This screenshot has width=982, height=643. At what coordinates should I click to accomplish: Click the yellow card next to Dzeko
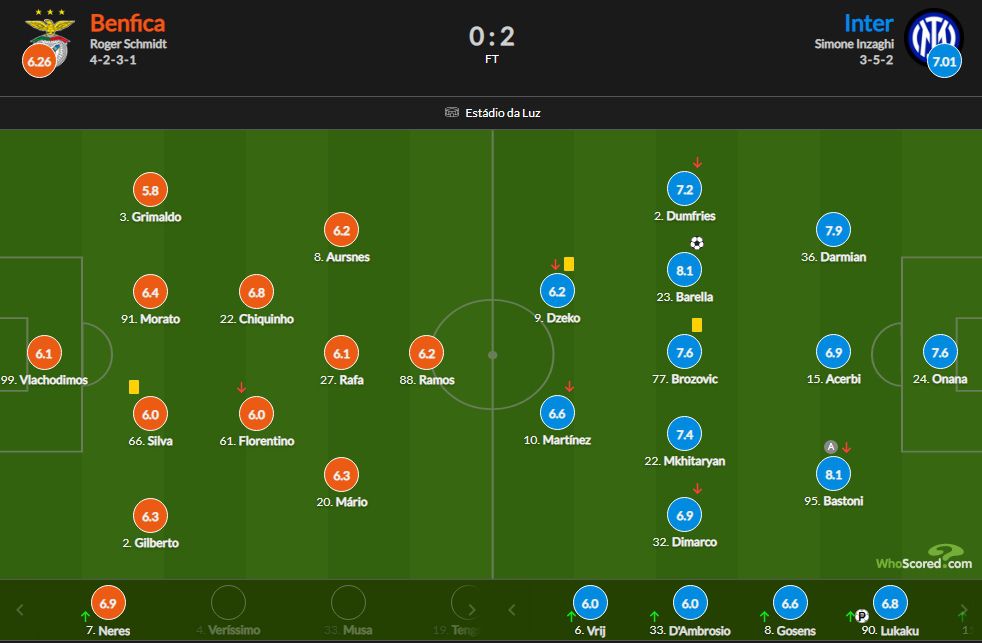click(569, 264)
